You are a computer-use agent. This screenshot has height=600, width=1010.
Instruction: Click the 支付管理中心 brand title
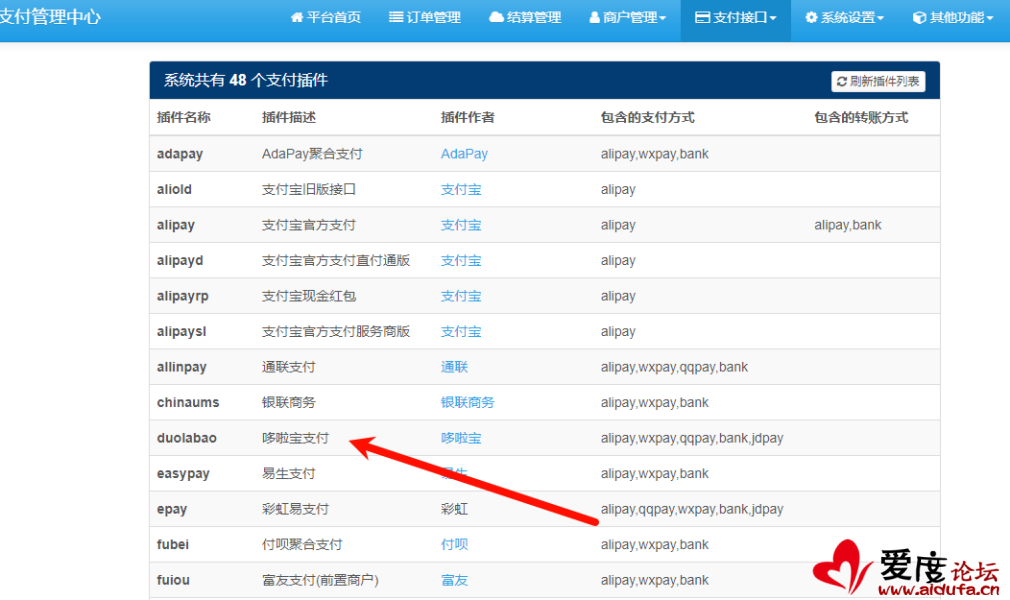49,17
